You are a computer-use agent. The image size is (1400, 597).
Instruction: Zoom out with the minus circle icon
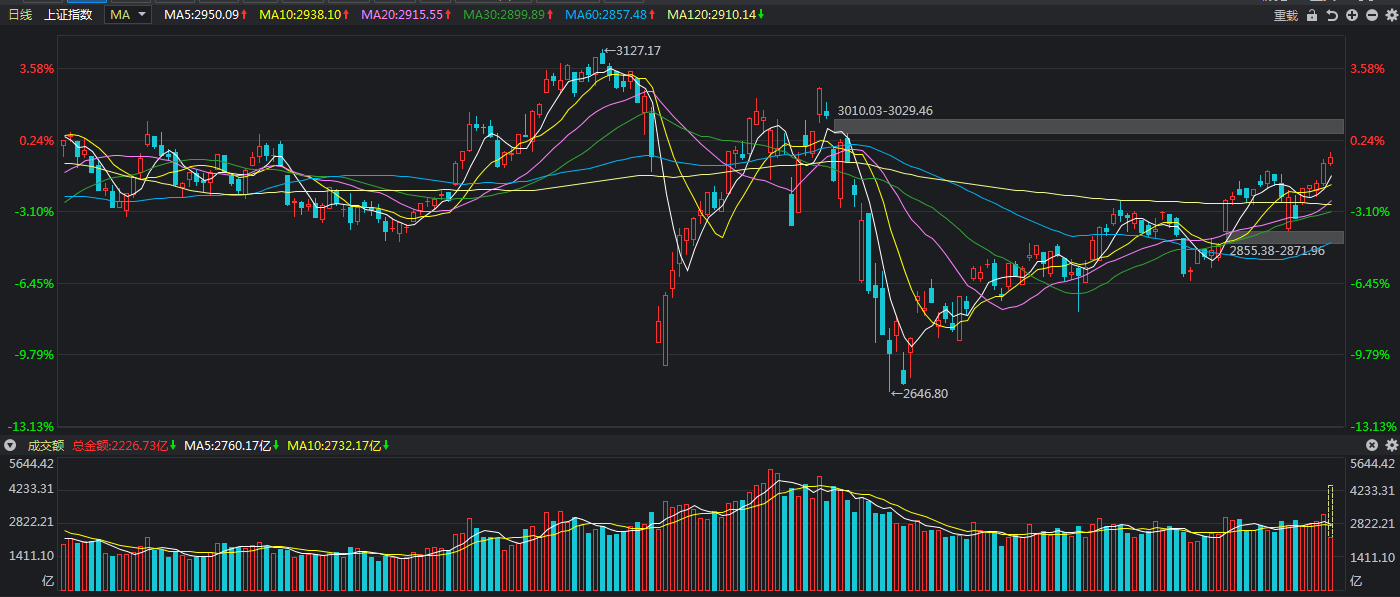pos(1372,15)
